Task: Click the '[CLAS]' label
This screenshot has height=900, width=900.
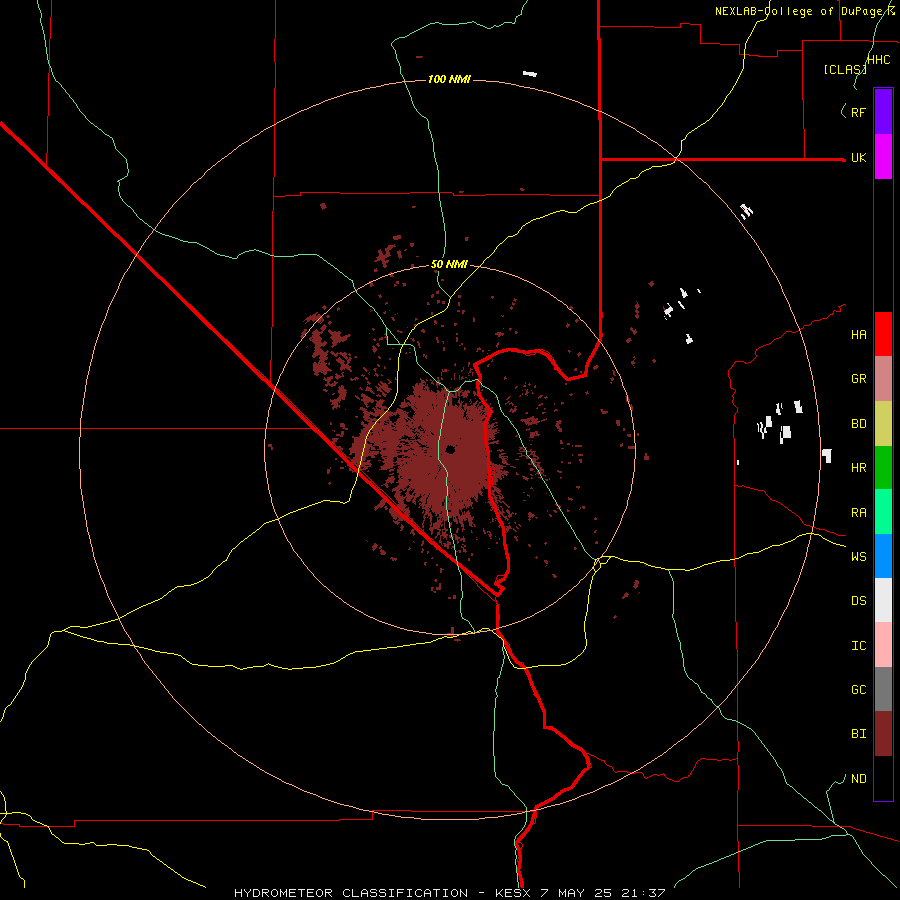Action: click(x=845, y=69)
